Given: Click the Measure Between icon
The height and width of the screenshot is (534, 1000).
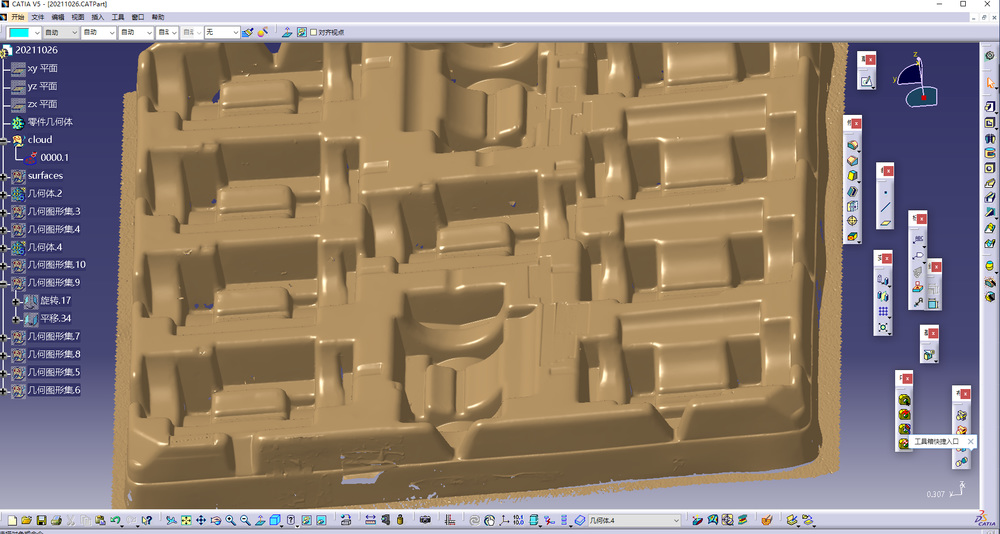Looking at the screenshot, I should pos(370,520).
